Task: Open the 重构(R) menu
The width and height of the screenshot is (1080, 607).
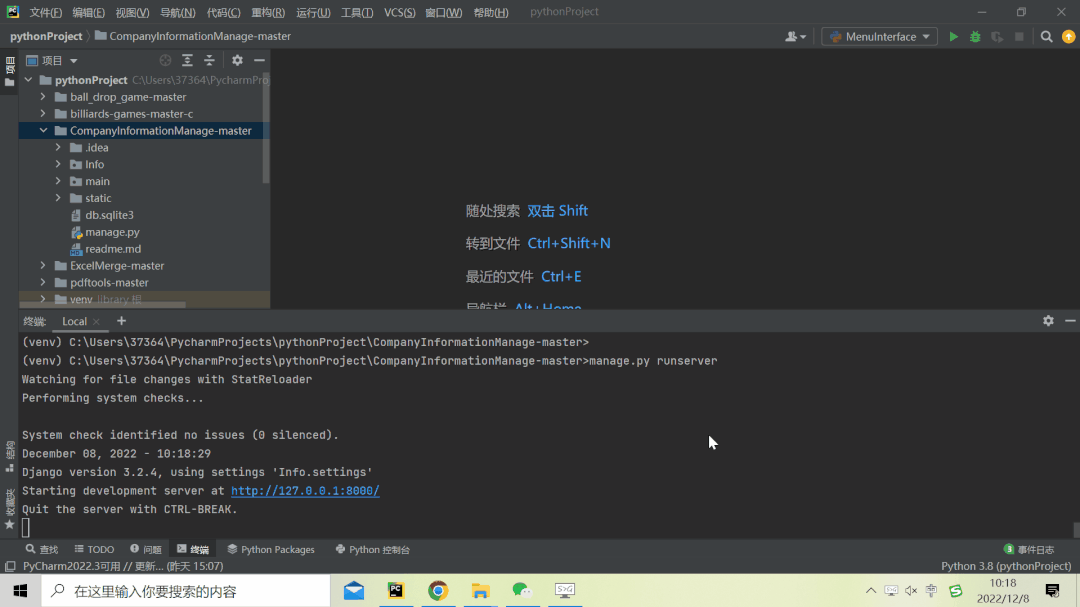Action: pos(268,12)
